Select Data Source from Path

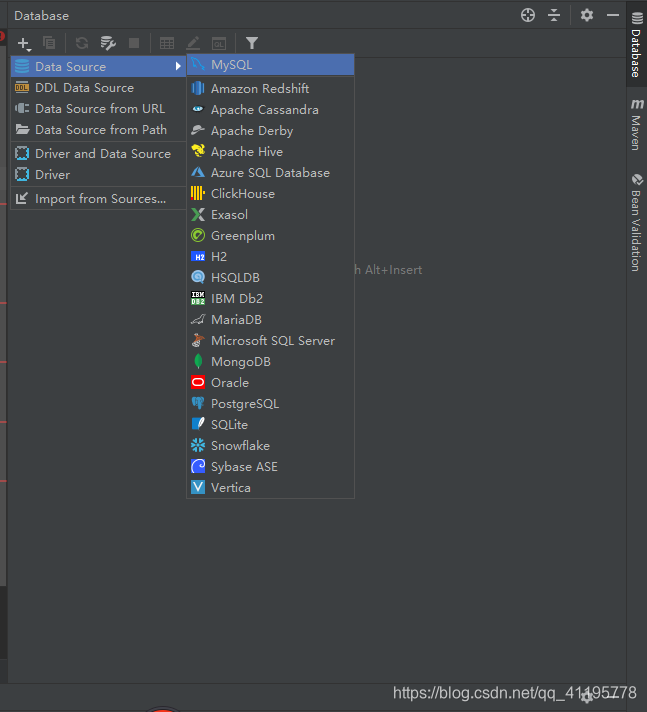click(x=98, y=129)
